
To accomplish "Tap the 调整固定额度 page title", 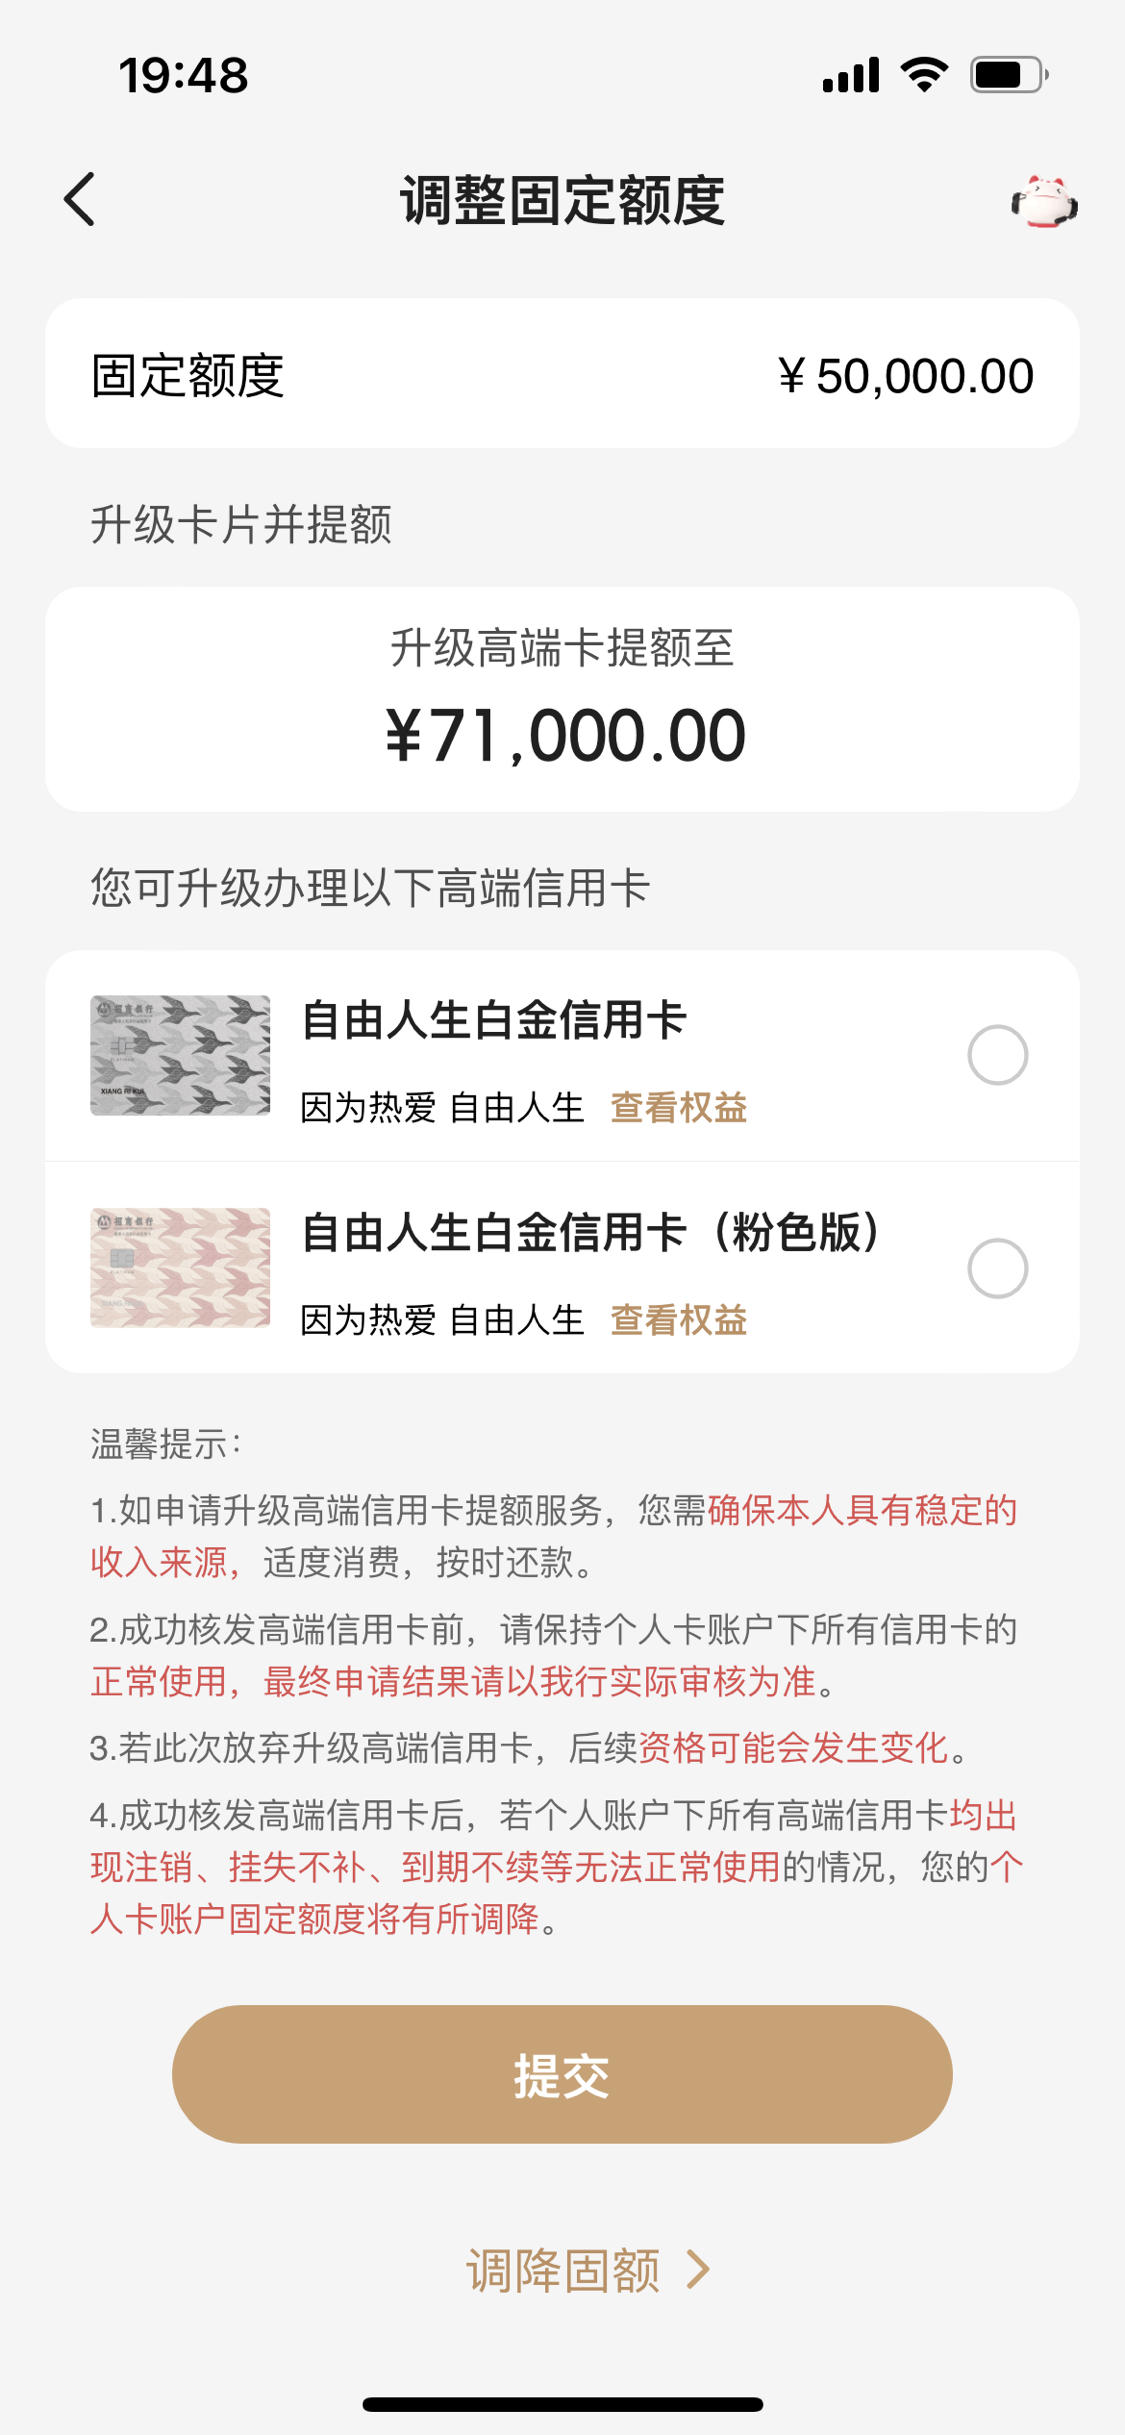I will coord(562,200).
